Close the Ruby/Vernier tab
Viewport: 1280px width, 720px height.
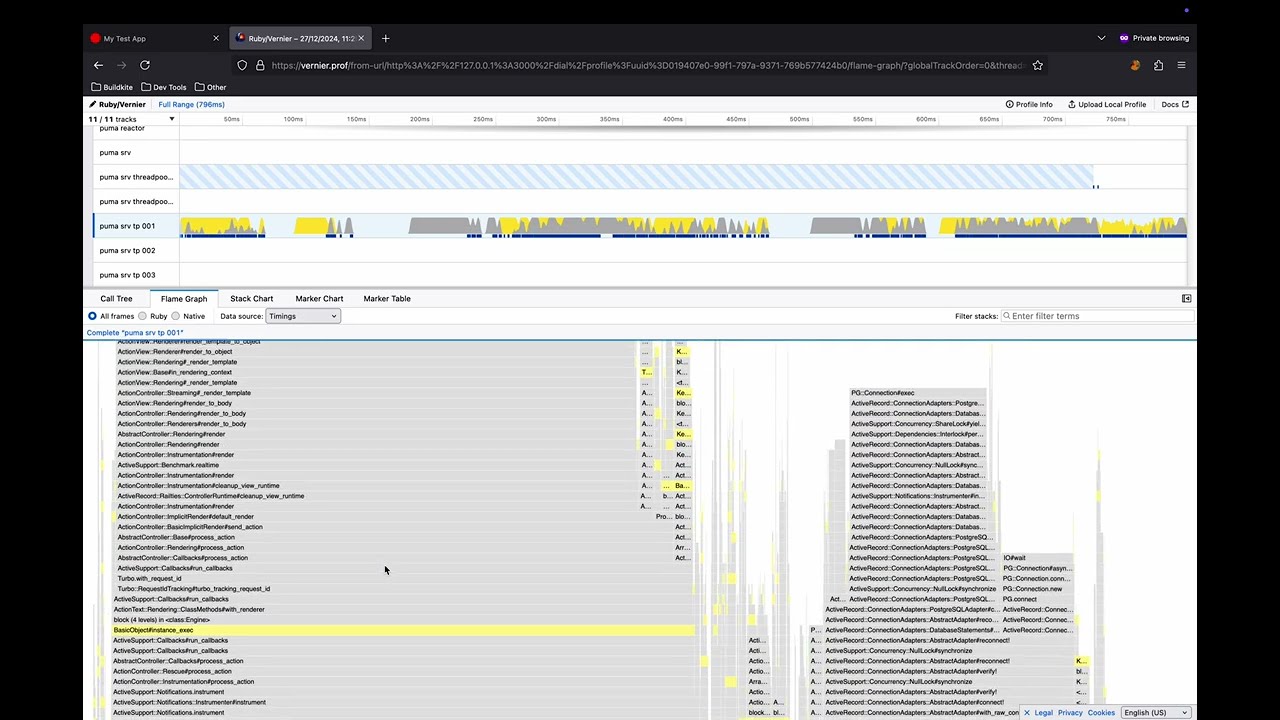(363, 38)
